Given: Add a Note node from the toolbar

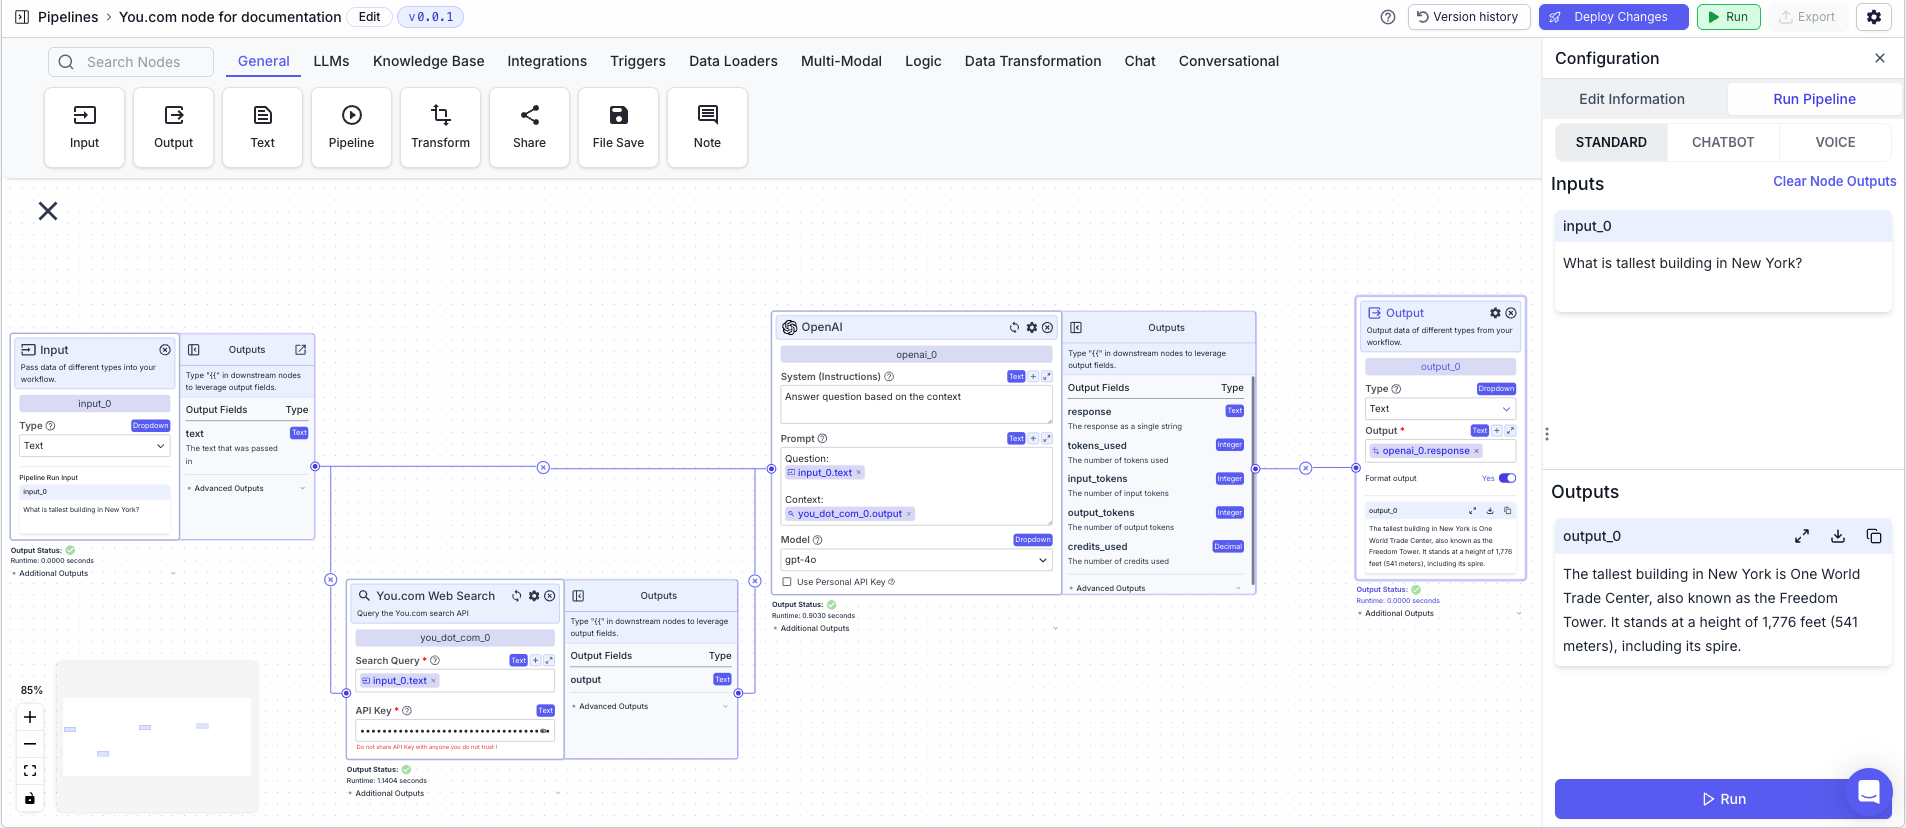Looking at the screenshot, I should point(707,127).
